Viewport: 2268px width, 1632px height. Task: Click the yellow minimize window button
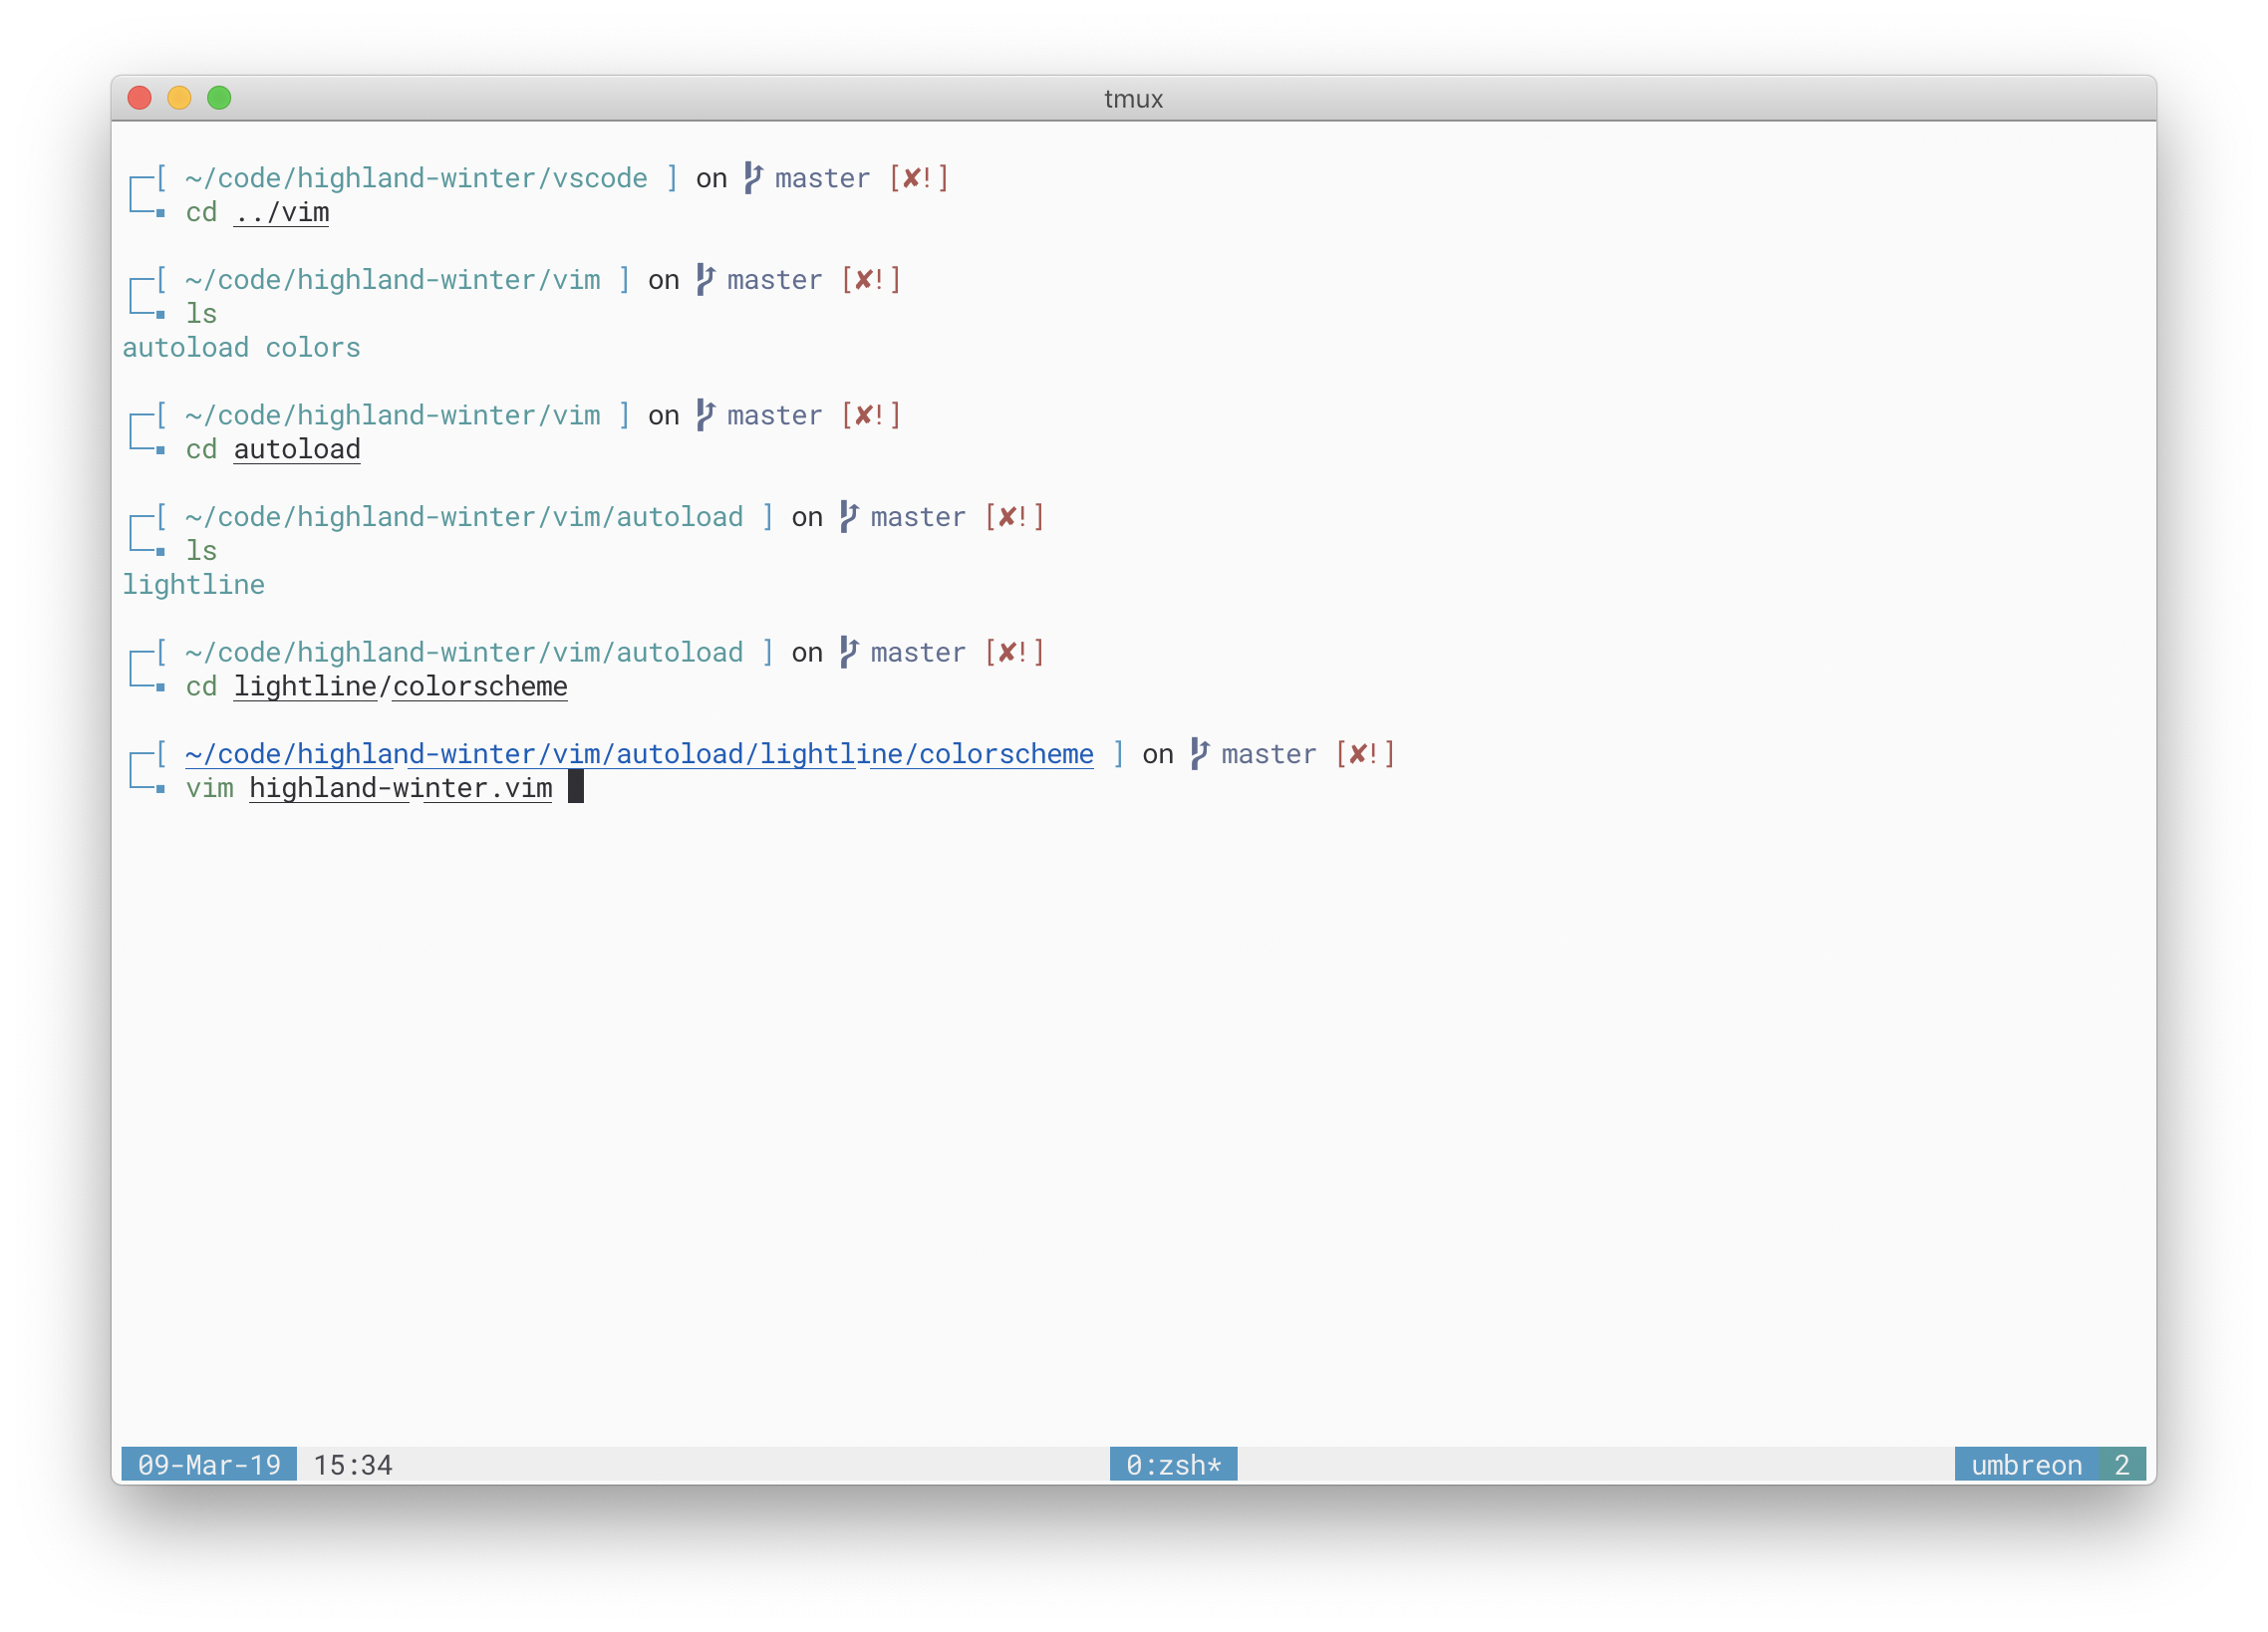179,98
